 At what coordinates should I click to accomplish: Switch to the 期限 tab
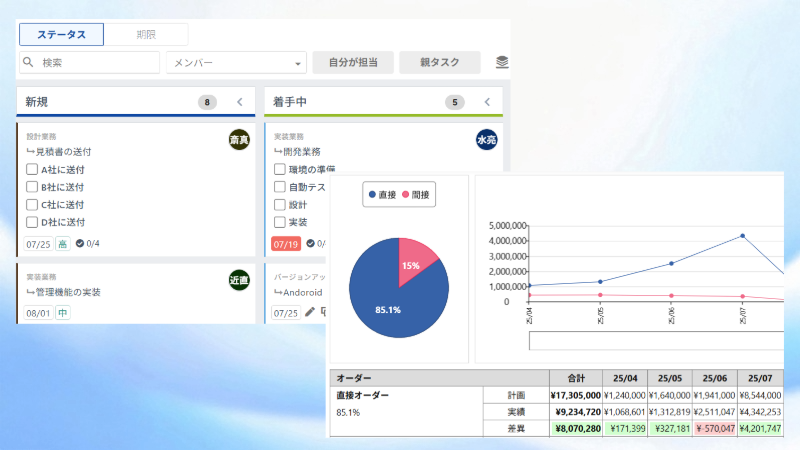pos(146,35)
